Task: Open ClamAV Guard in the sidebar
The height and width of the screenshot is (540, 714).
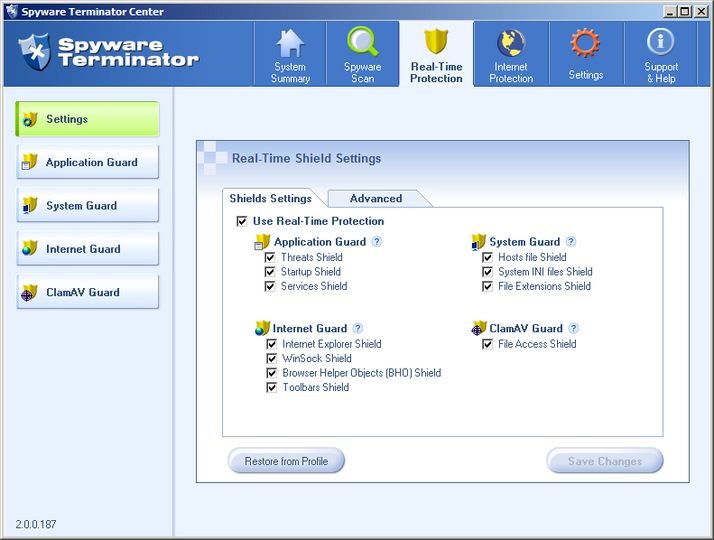Action: point(87,292)
